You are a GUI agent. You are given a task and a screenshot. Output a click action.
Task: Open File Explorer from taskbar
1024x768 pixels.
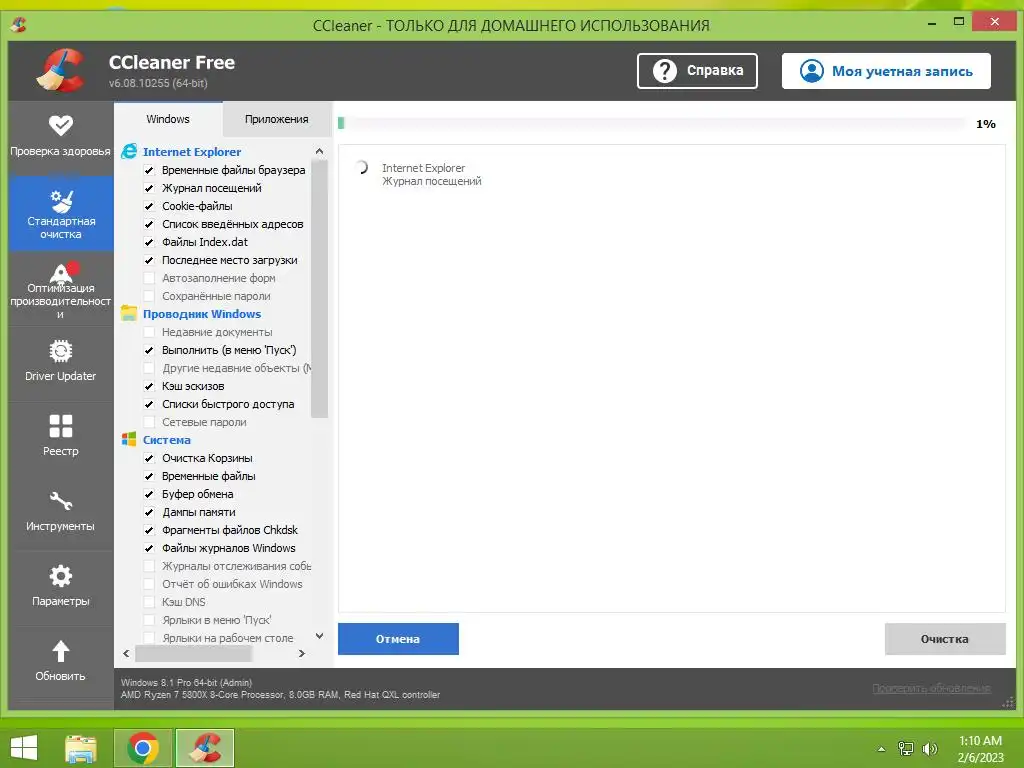[81, 748]
